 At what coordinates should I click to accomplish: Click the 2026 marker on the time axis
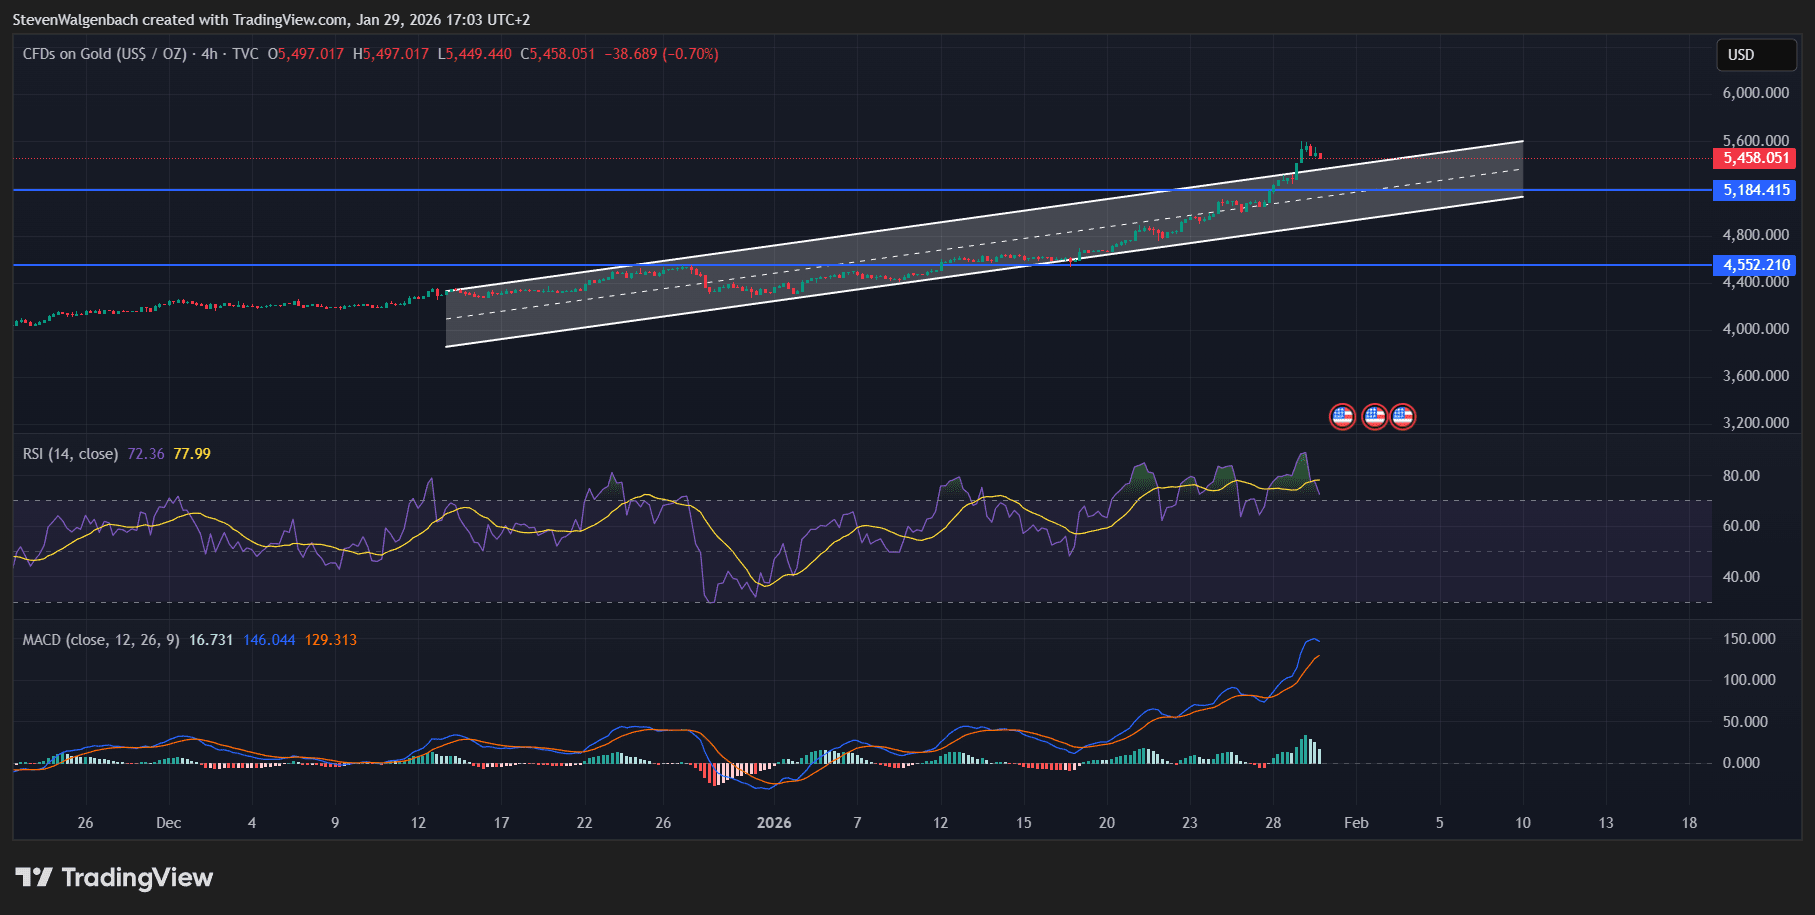point(775,822)
